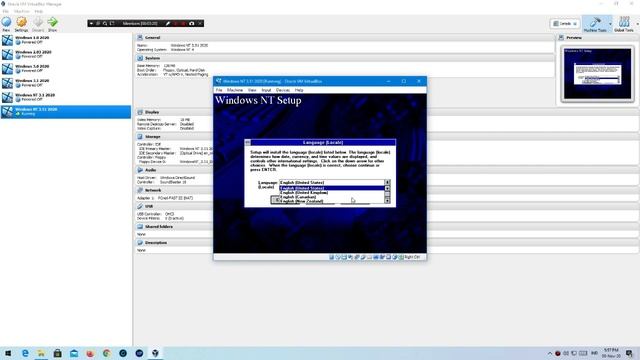Click the camera icon on recording bar
The height and width of the screenshot is (360, 640).
pyautogui.click(x=191, y=24)
